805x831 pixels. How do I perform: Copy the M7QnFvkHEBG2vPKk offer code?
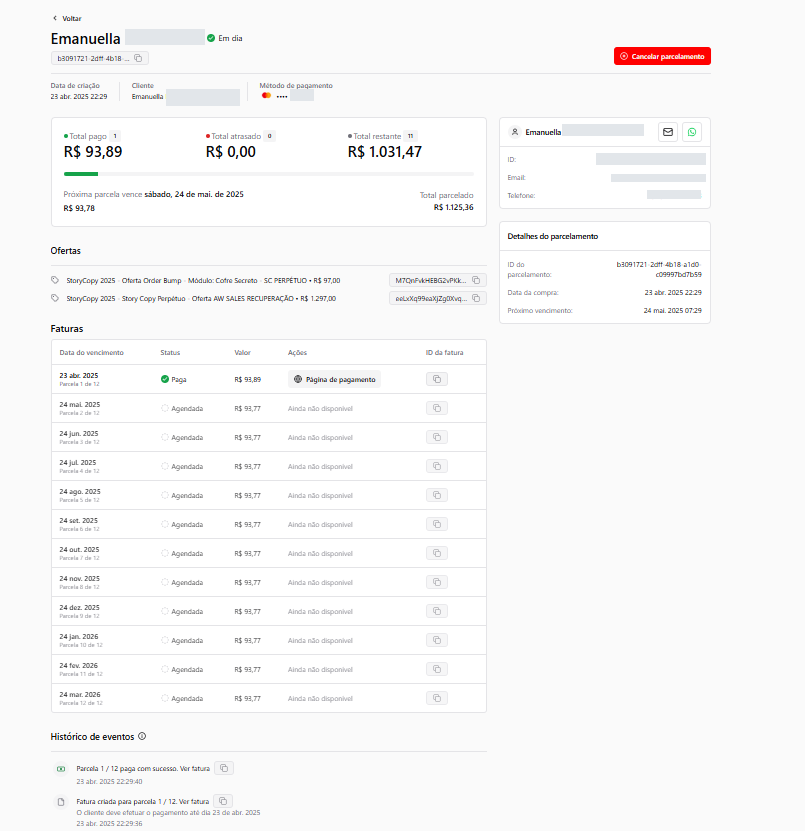[x=476, y=280]
